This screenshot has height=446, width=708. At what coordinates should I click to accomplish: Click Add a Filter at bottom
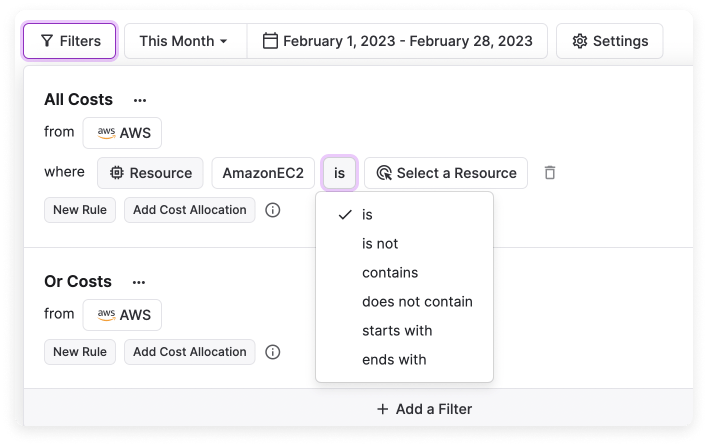coord(424,409)
